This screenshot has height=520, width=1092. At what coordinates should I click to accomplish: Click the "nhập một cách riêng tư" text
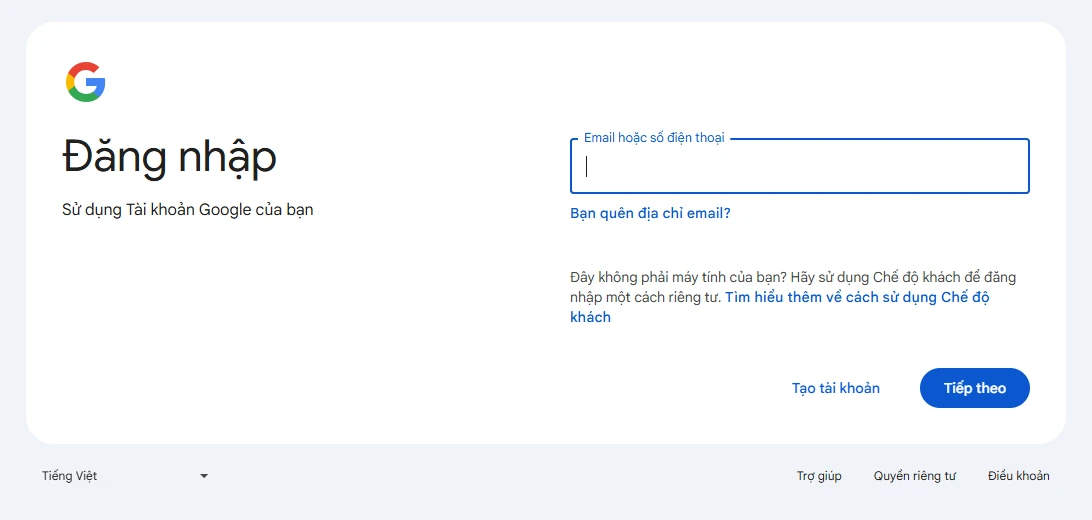tap(645, 297)
